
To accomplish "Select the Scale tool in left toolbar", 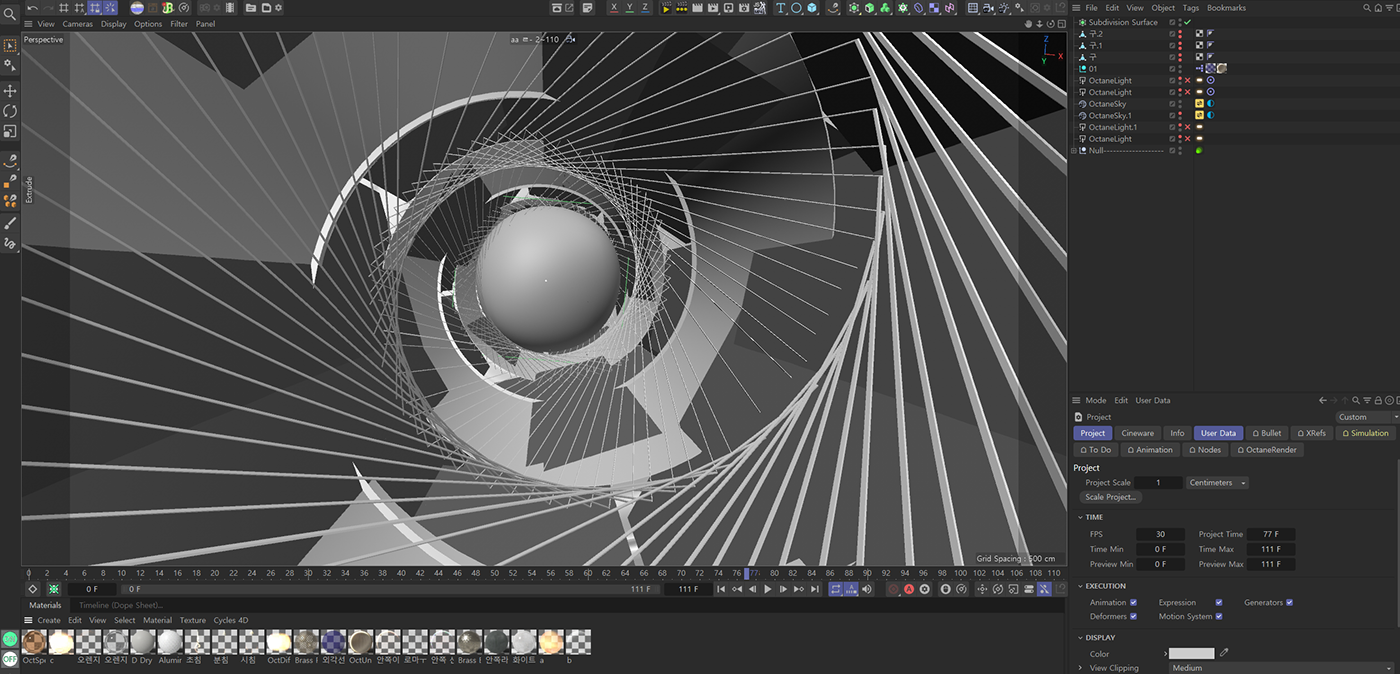I will point(10,131).
